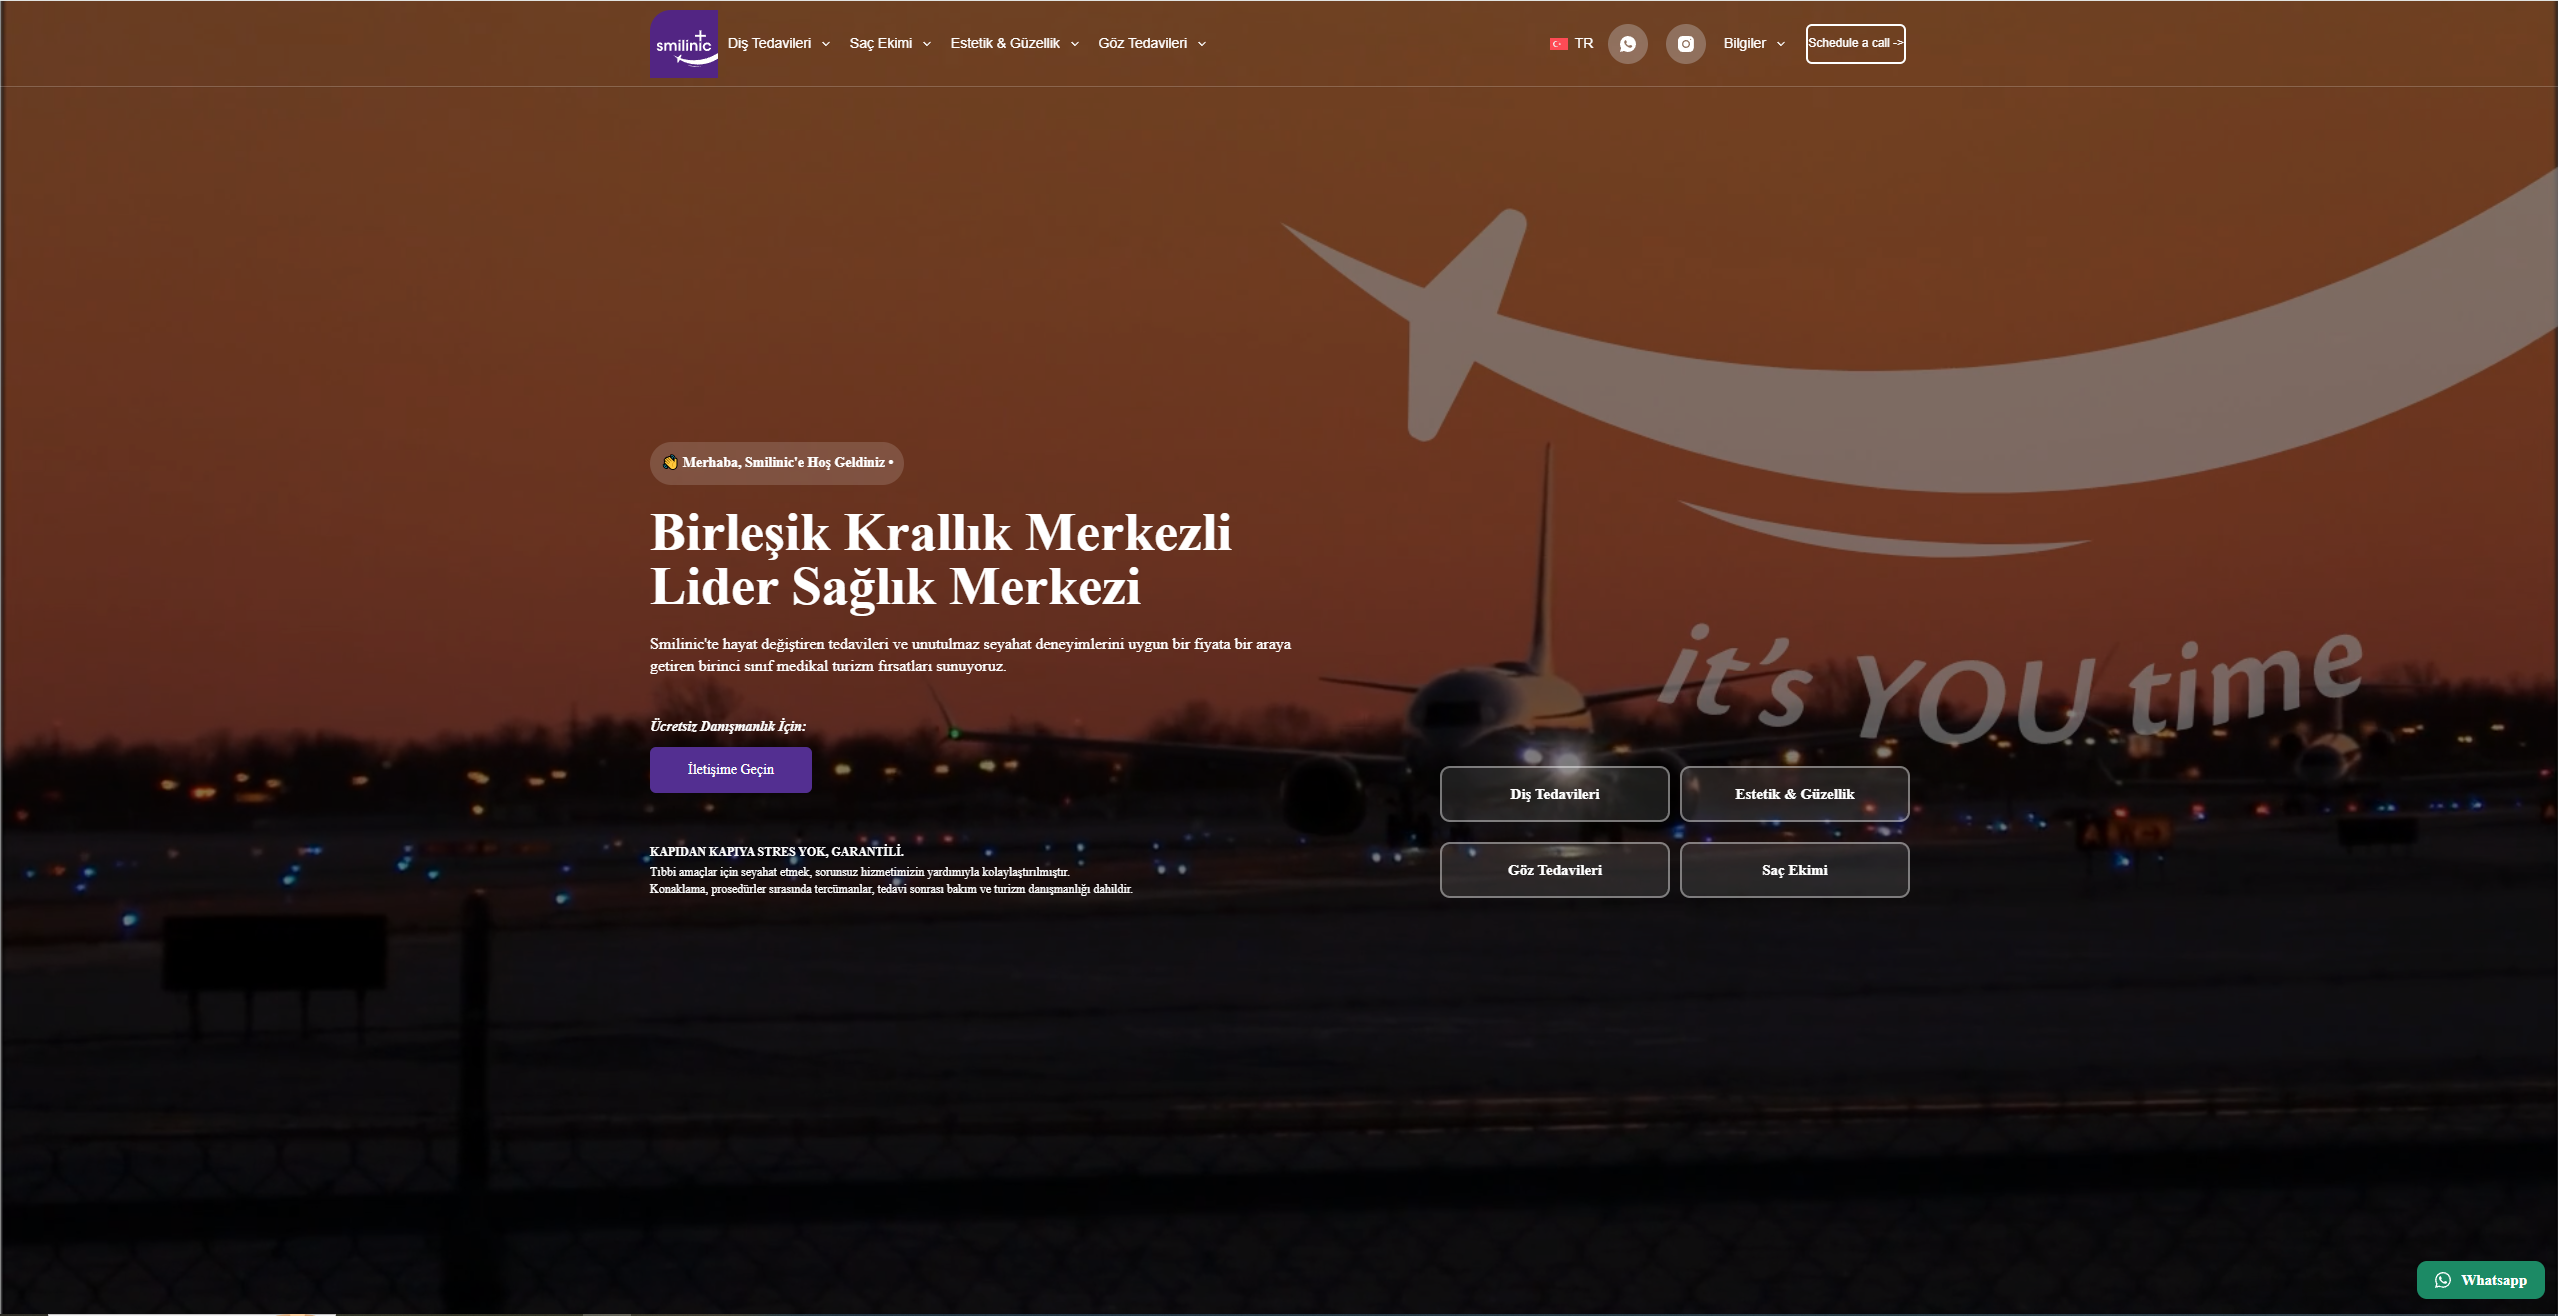
Task: Open the green floating Whatsapp chat button
Action: 2480,1280
